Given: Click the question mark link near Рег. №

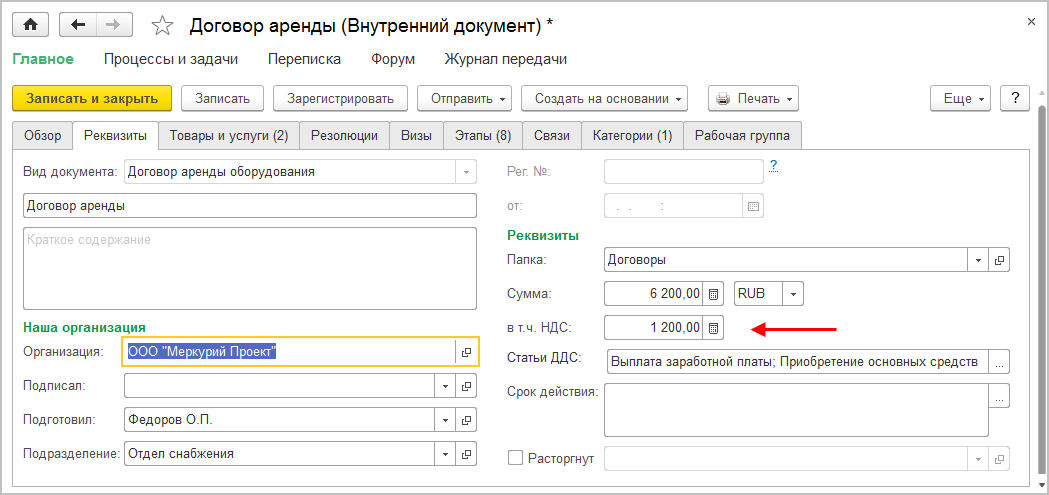Looking at the screenshot, I should click(774, 164).
